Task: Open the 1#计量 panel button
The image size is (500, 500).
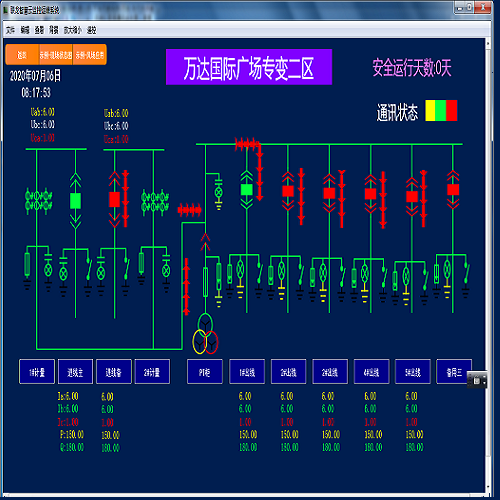Action: coord(37,372)
